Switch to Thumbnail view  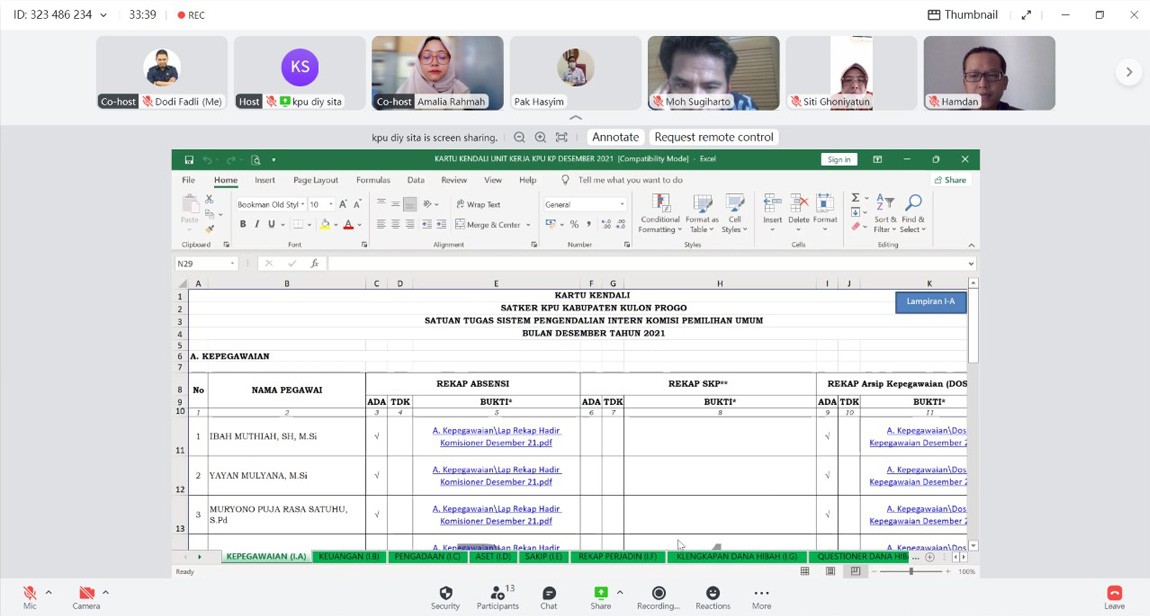pos(962,15)
